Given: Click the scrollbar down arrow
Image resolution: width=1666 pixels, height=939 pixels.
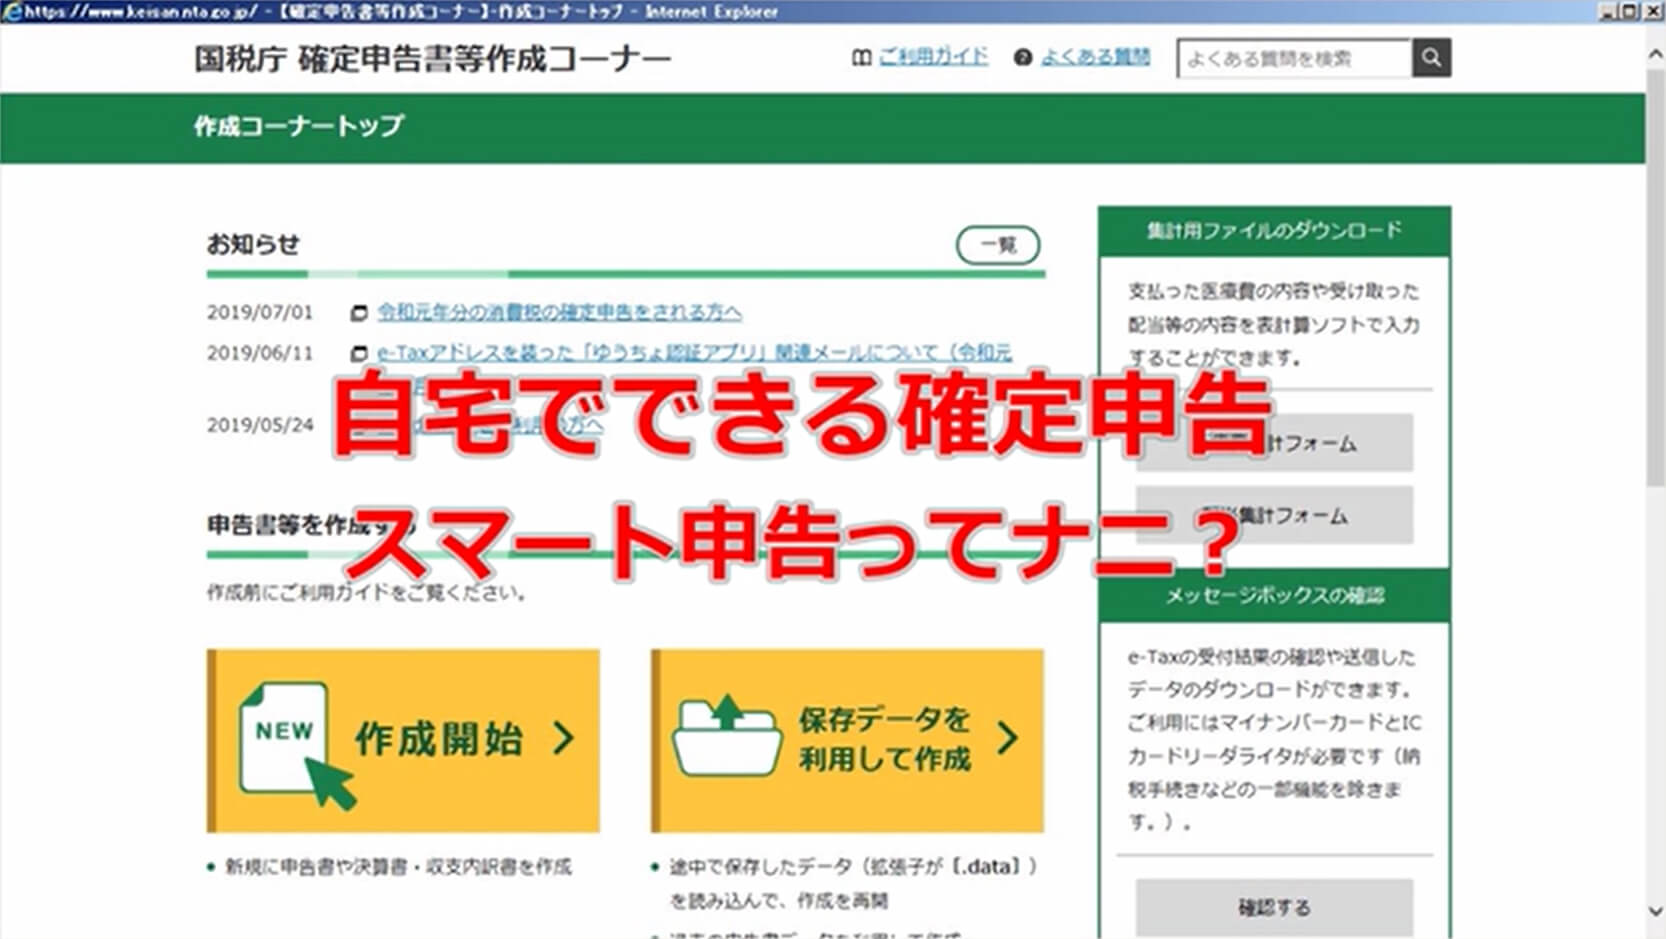Looking at the screenshot, I should (x=1655, y=911).
